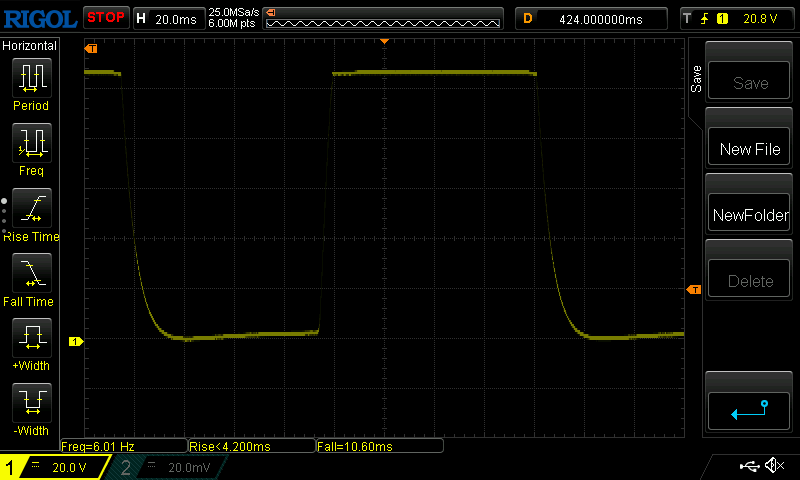Click the NewFolder menu option
The image size is (800, 480).
pyautogui.click(x=750, y=215)
